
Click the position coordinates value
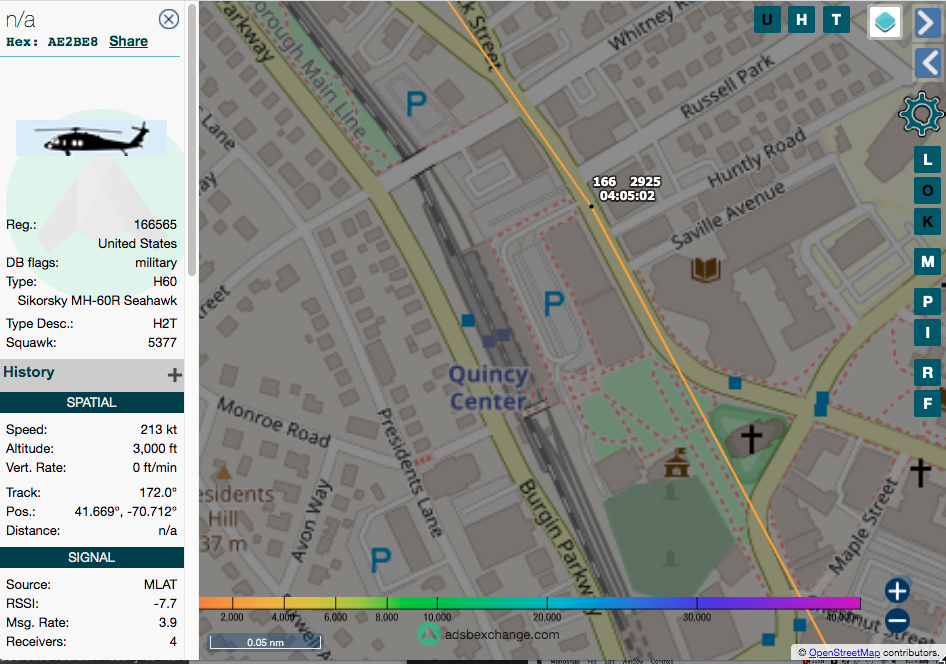click(125, 511)
